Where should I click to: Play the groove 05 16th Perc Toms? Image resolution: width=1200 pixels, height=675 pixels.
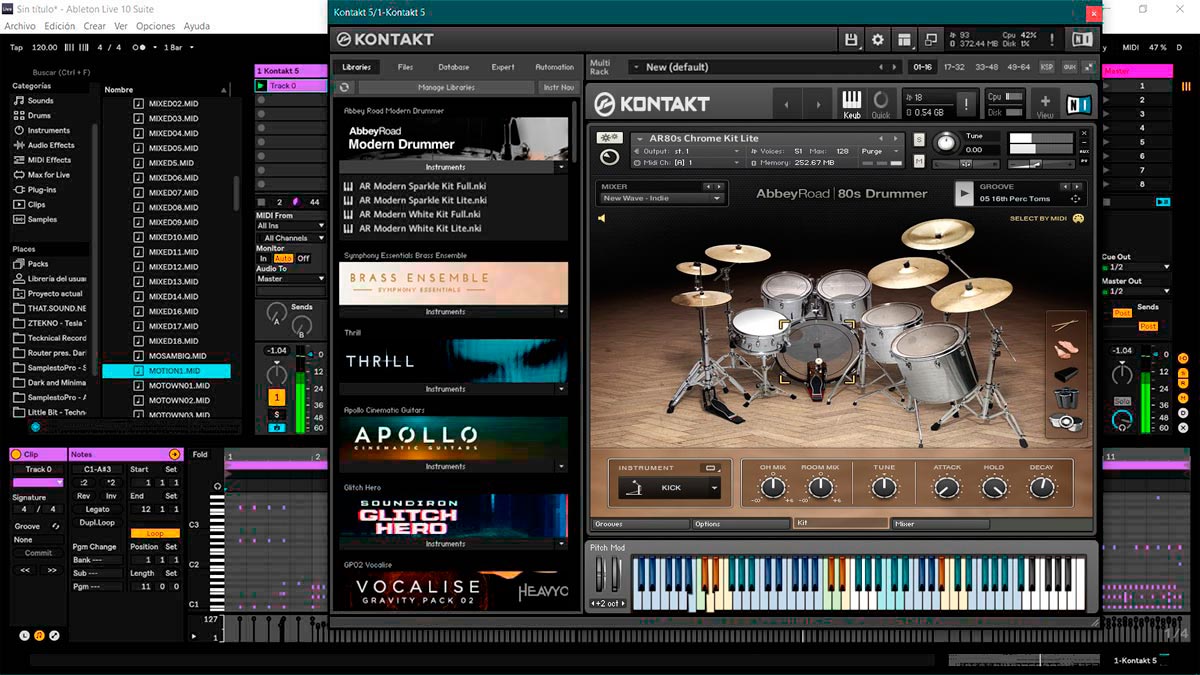tap(963, 193)
